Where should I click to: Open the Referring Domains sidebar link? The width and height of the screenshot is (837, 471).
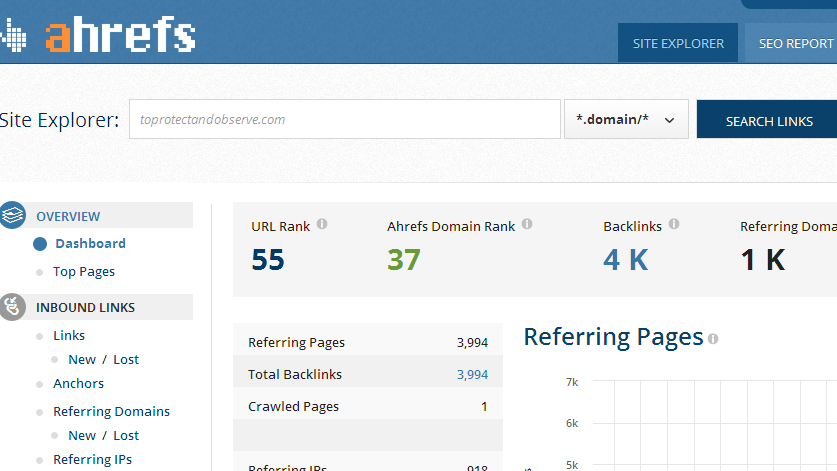click(112, 411)
